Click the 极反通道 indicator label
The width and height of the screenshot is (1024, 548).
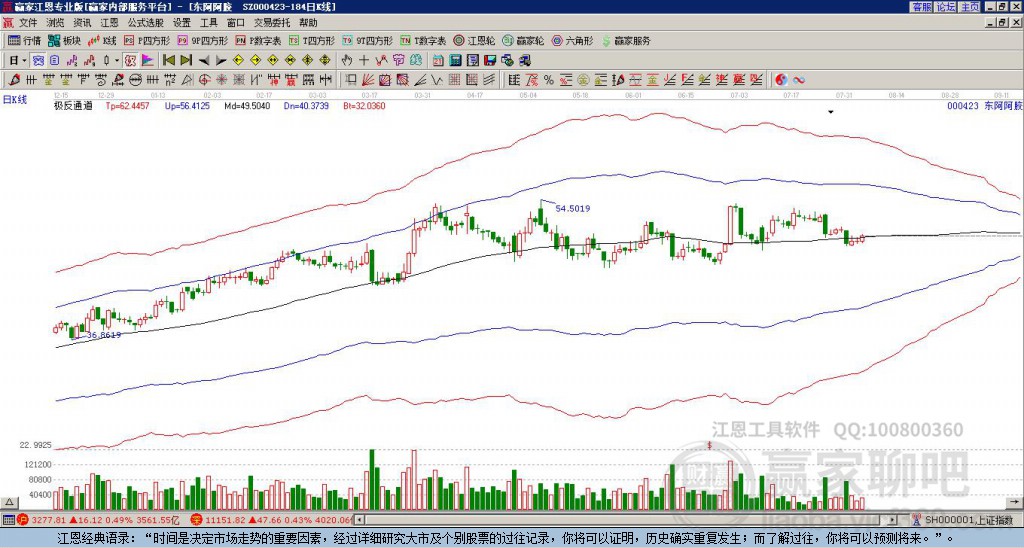tap(73, 105)
